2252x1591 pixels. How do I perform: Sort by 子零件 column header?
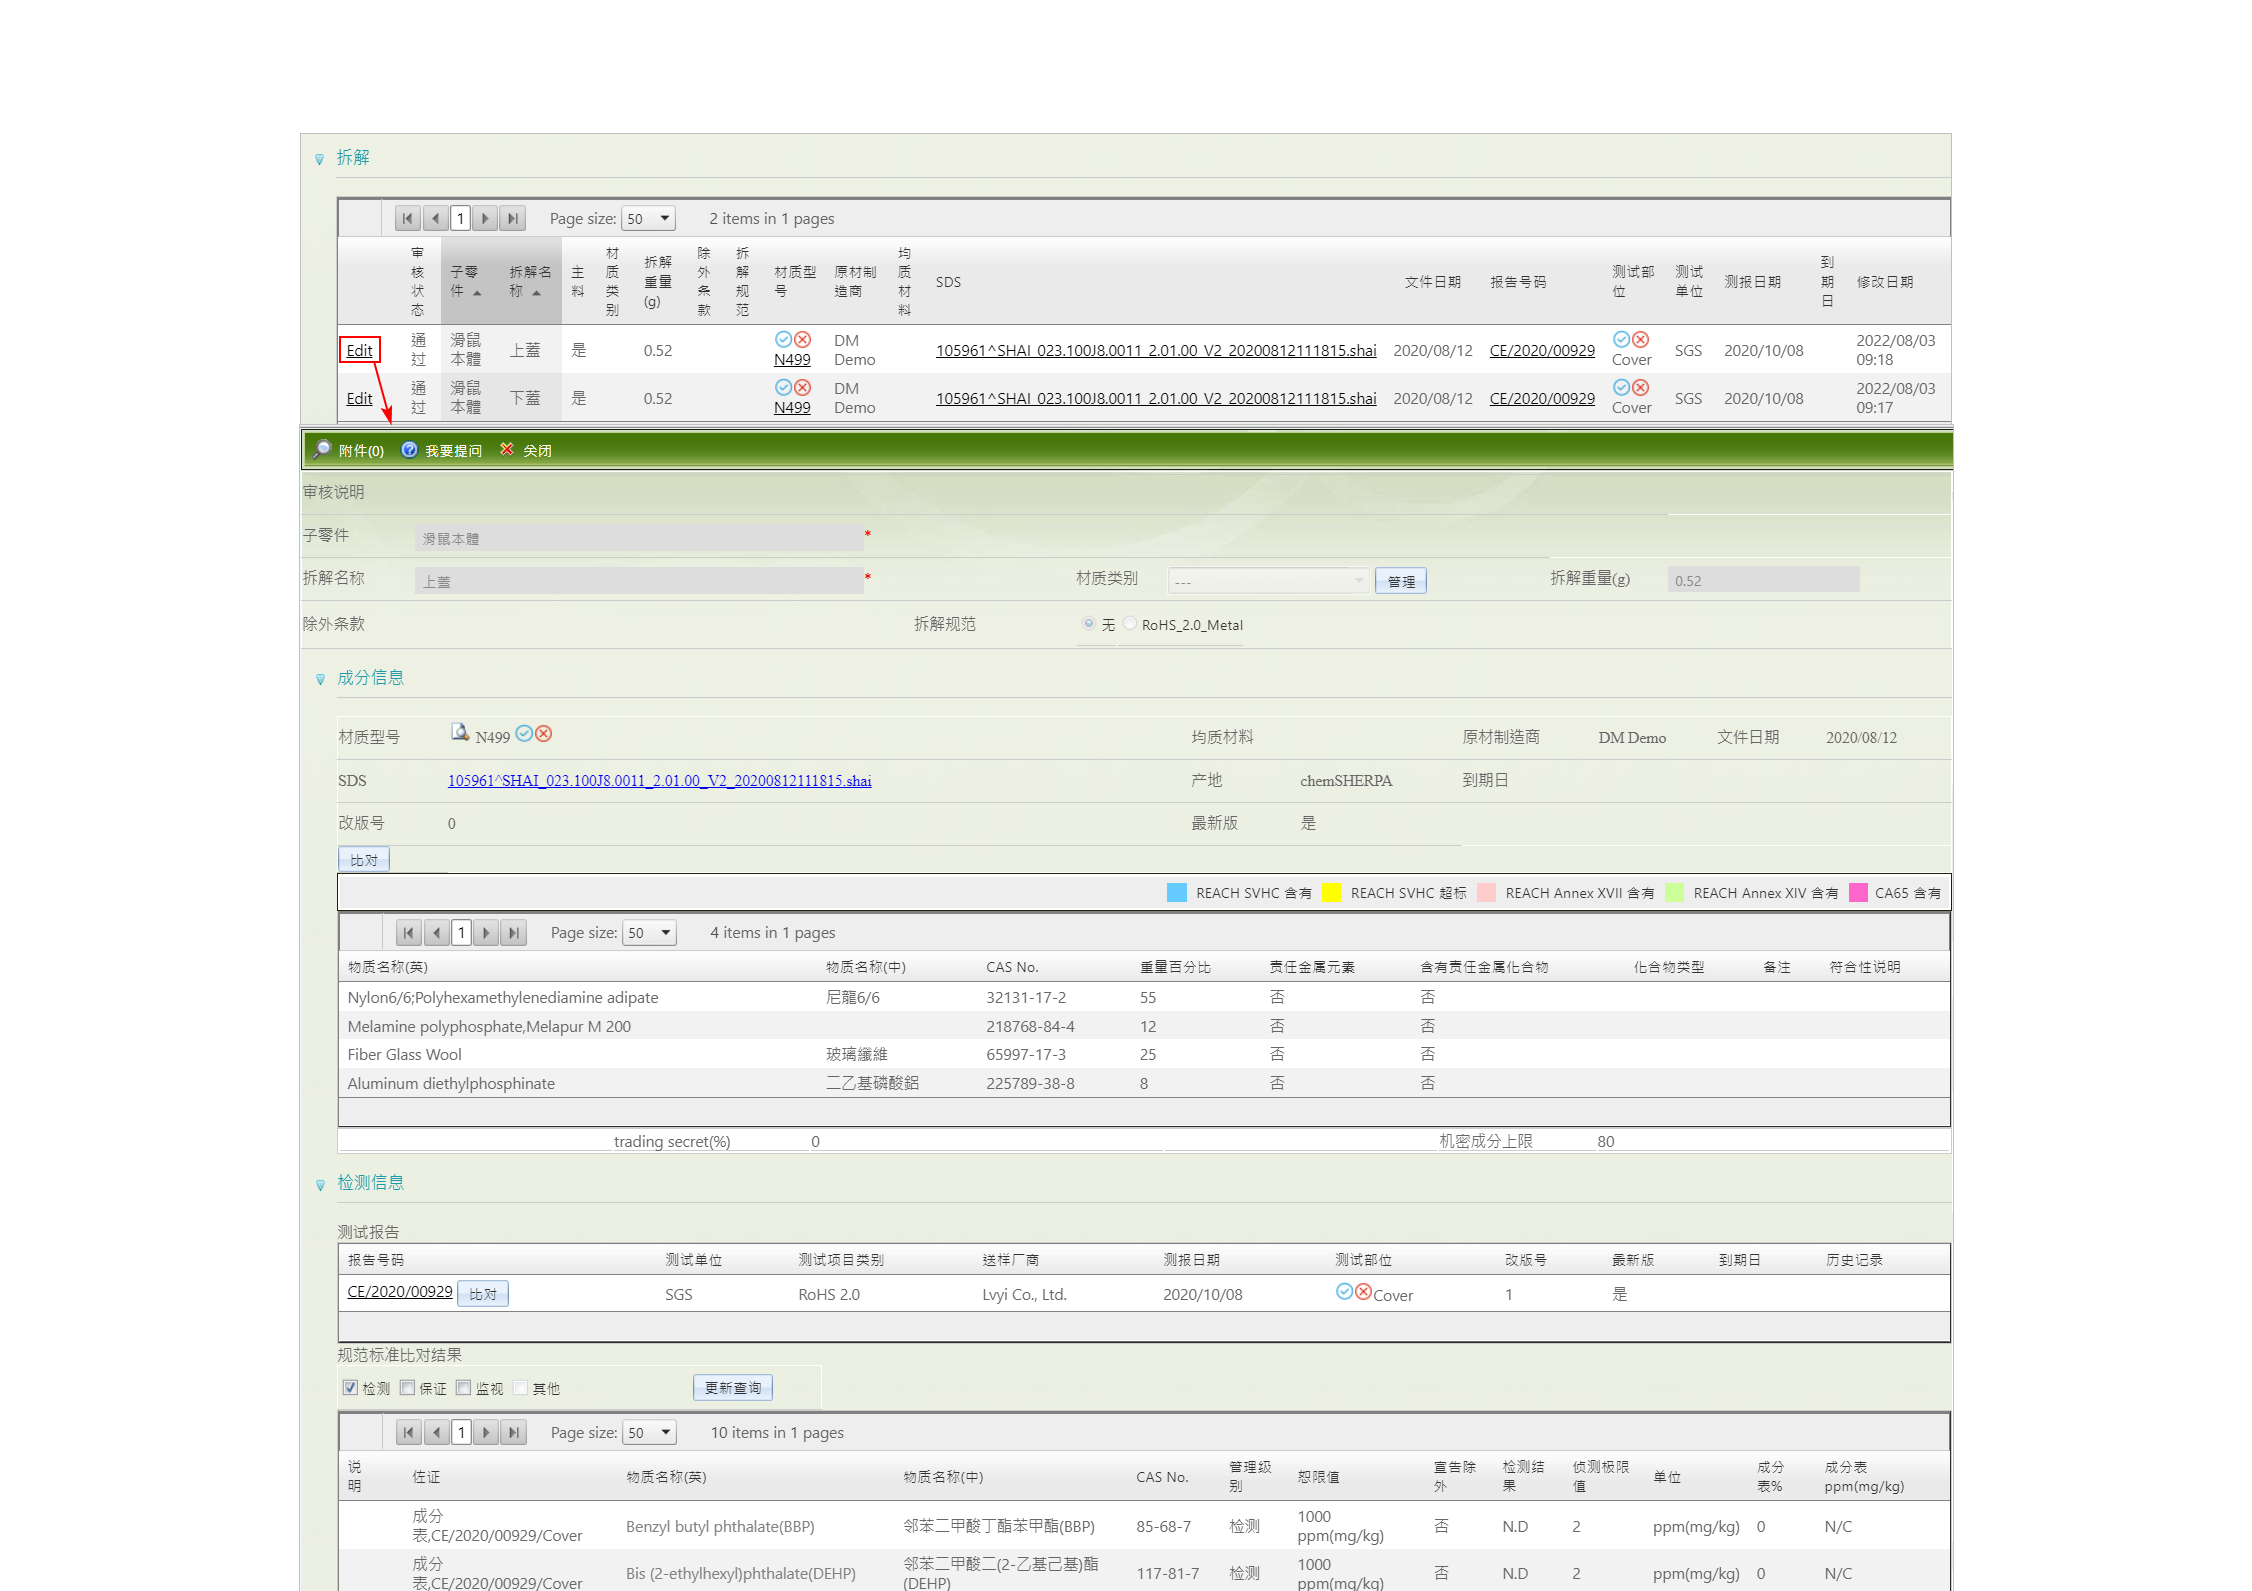(466, 281)
